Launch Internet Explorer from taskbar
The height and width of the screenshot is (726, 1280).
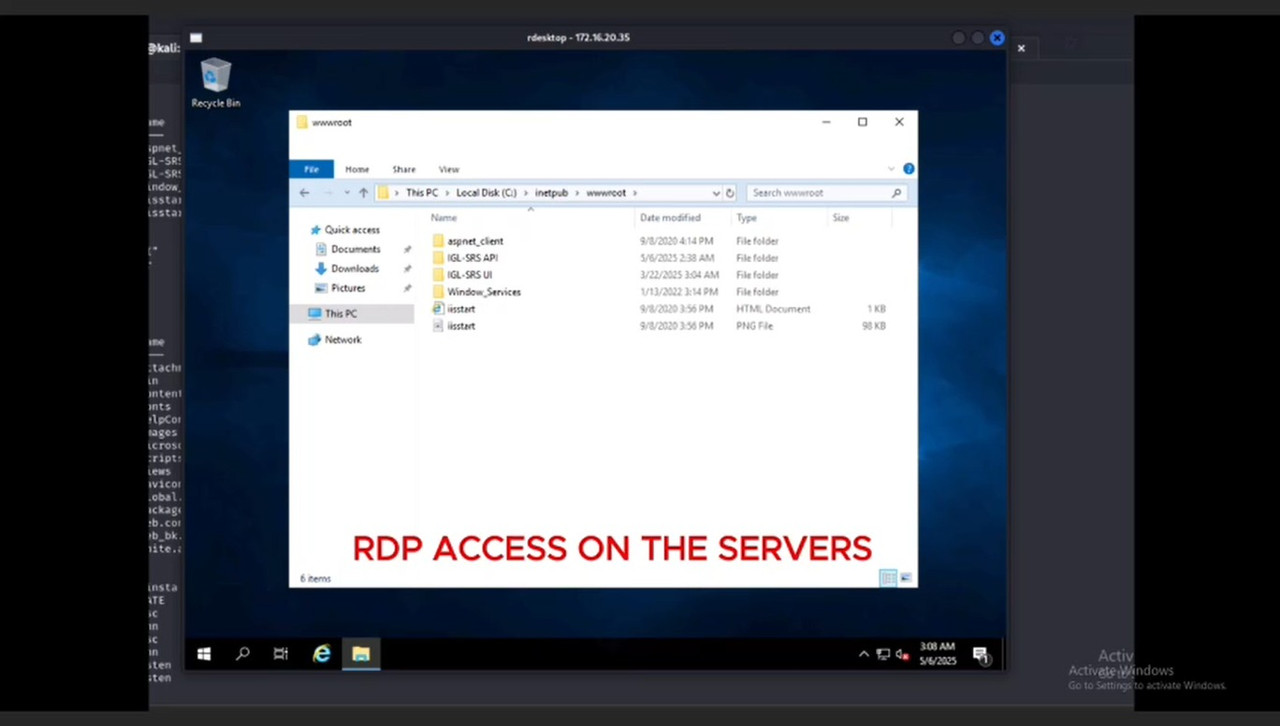click(x=321, y=654)
